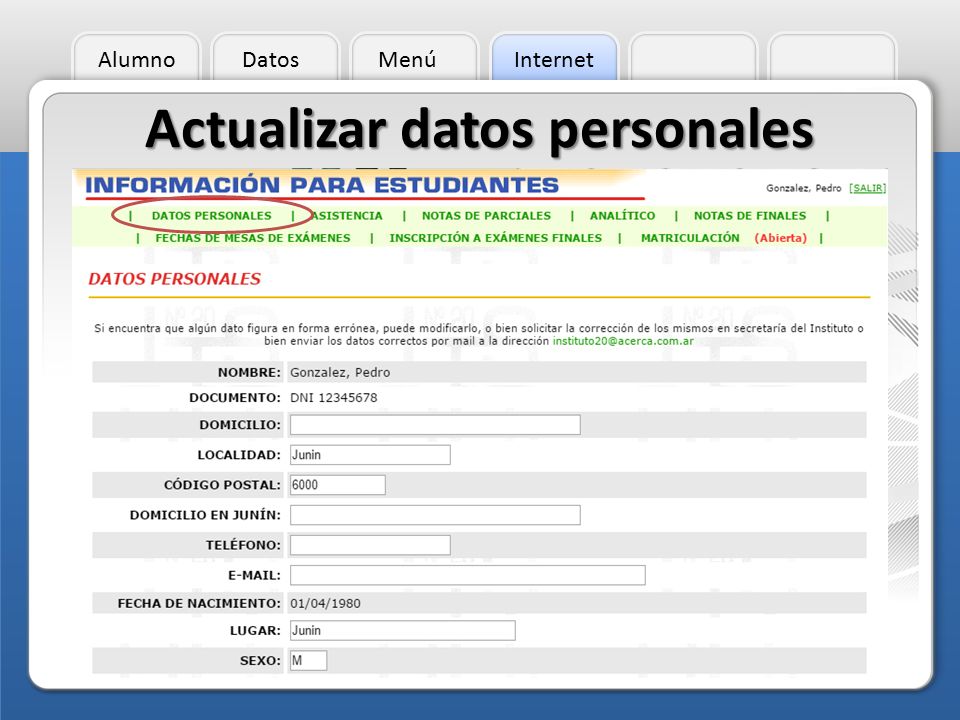Screen dimensions: 960x720
Task: Click the red DATOS PERSONALES heading
Action: click(x=174, y=279)
